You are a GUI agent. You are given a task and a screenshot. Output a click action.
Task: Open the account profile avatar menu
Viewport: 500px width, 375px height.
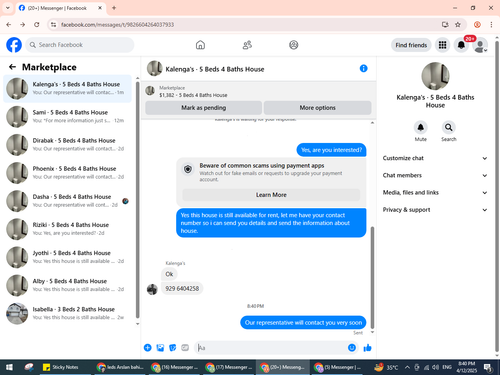tap(480, 45)
